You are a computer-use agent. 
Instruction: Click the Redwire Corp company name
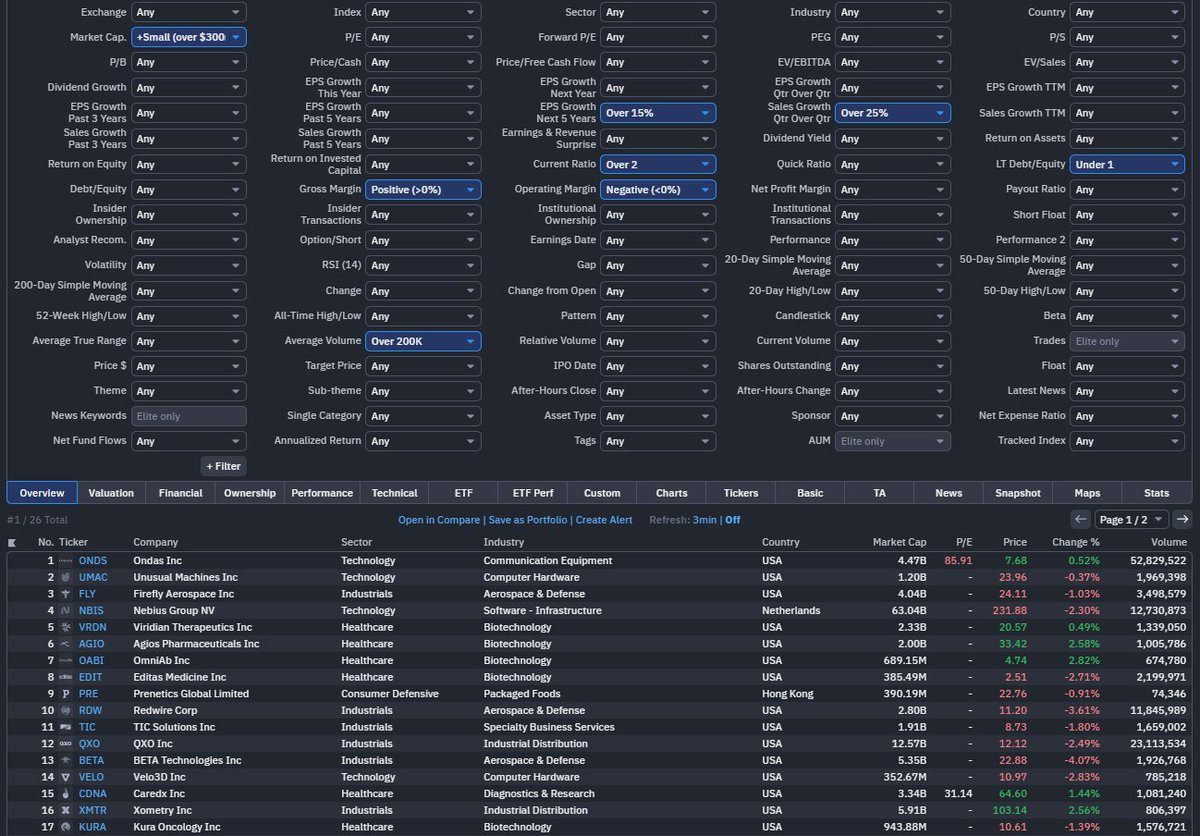pos(165,711)
